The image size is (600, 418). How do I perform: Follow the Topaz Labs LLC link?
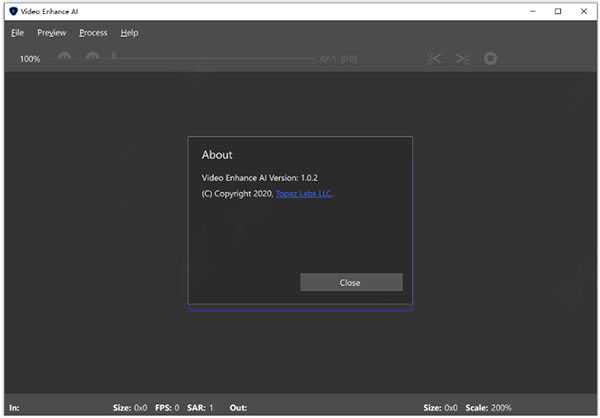pos(303,194)
